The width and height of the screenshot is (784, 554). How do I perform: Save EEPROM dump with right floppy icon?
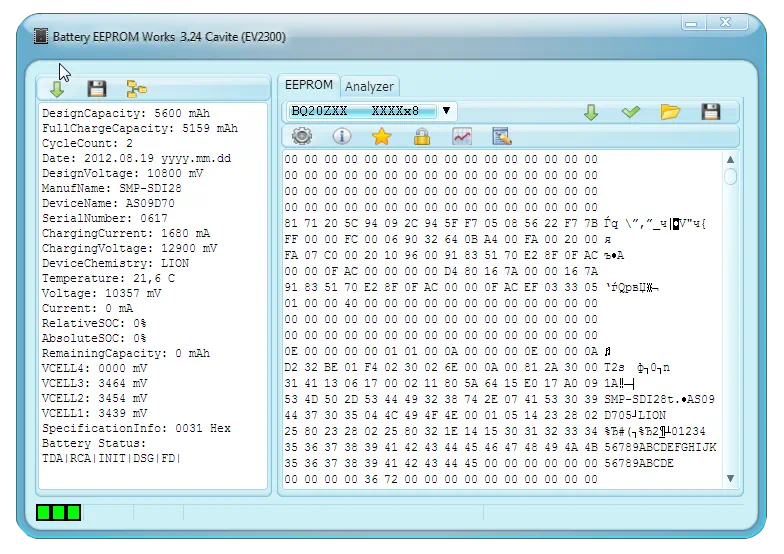(x=710, y=112)
